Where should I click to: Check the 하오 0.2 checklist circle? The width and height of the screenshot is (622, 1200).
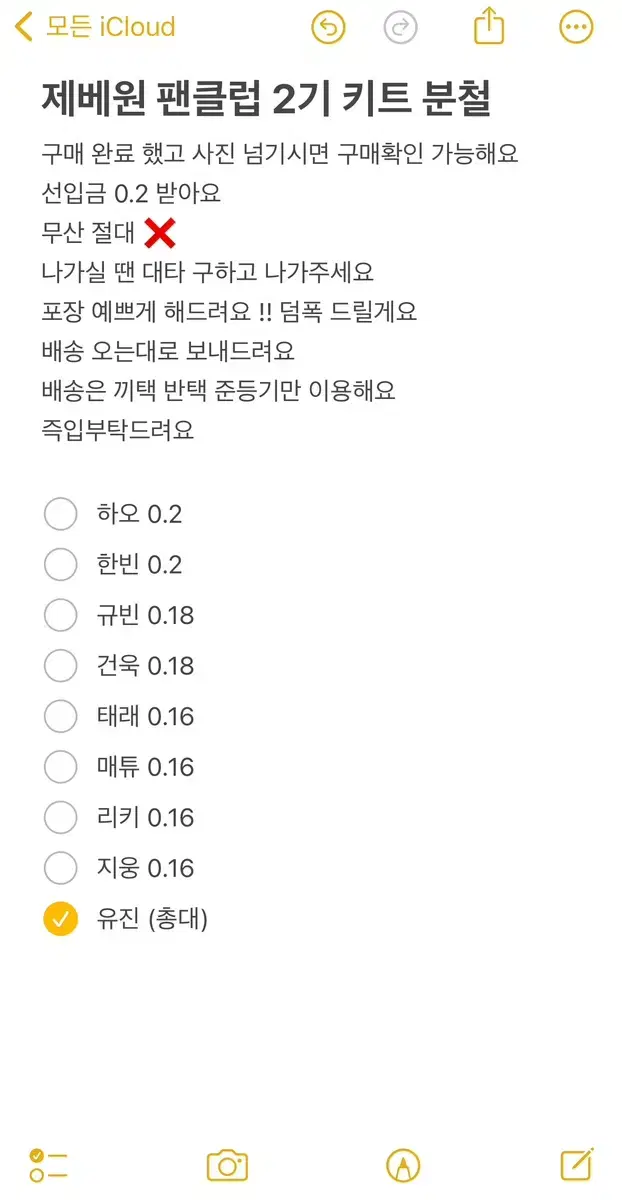click(x=60, y=514)
